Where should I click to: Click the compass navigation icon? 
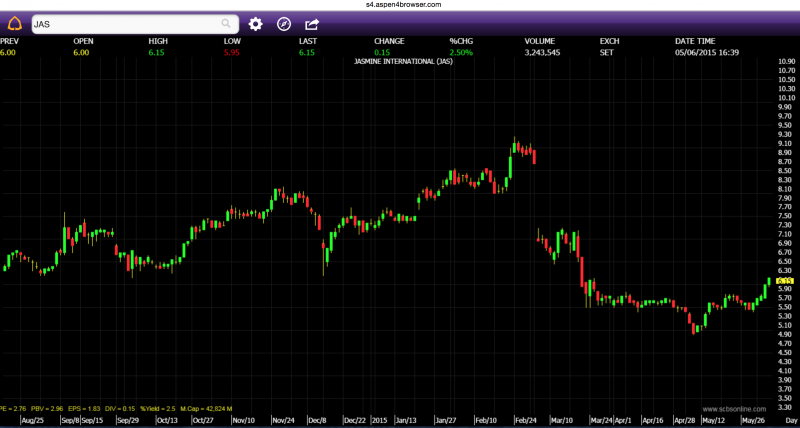(x=283, y=23)
